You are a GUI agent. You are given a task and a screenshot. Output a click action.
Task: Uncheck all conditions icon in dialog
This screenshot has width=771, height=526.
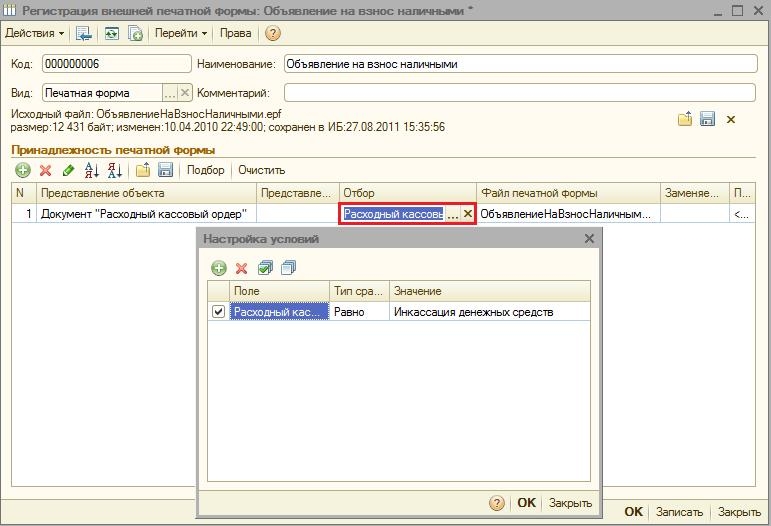pos(288,268)
